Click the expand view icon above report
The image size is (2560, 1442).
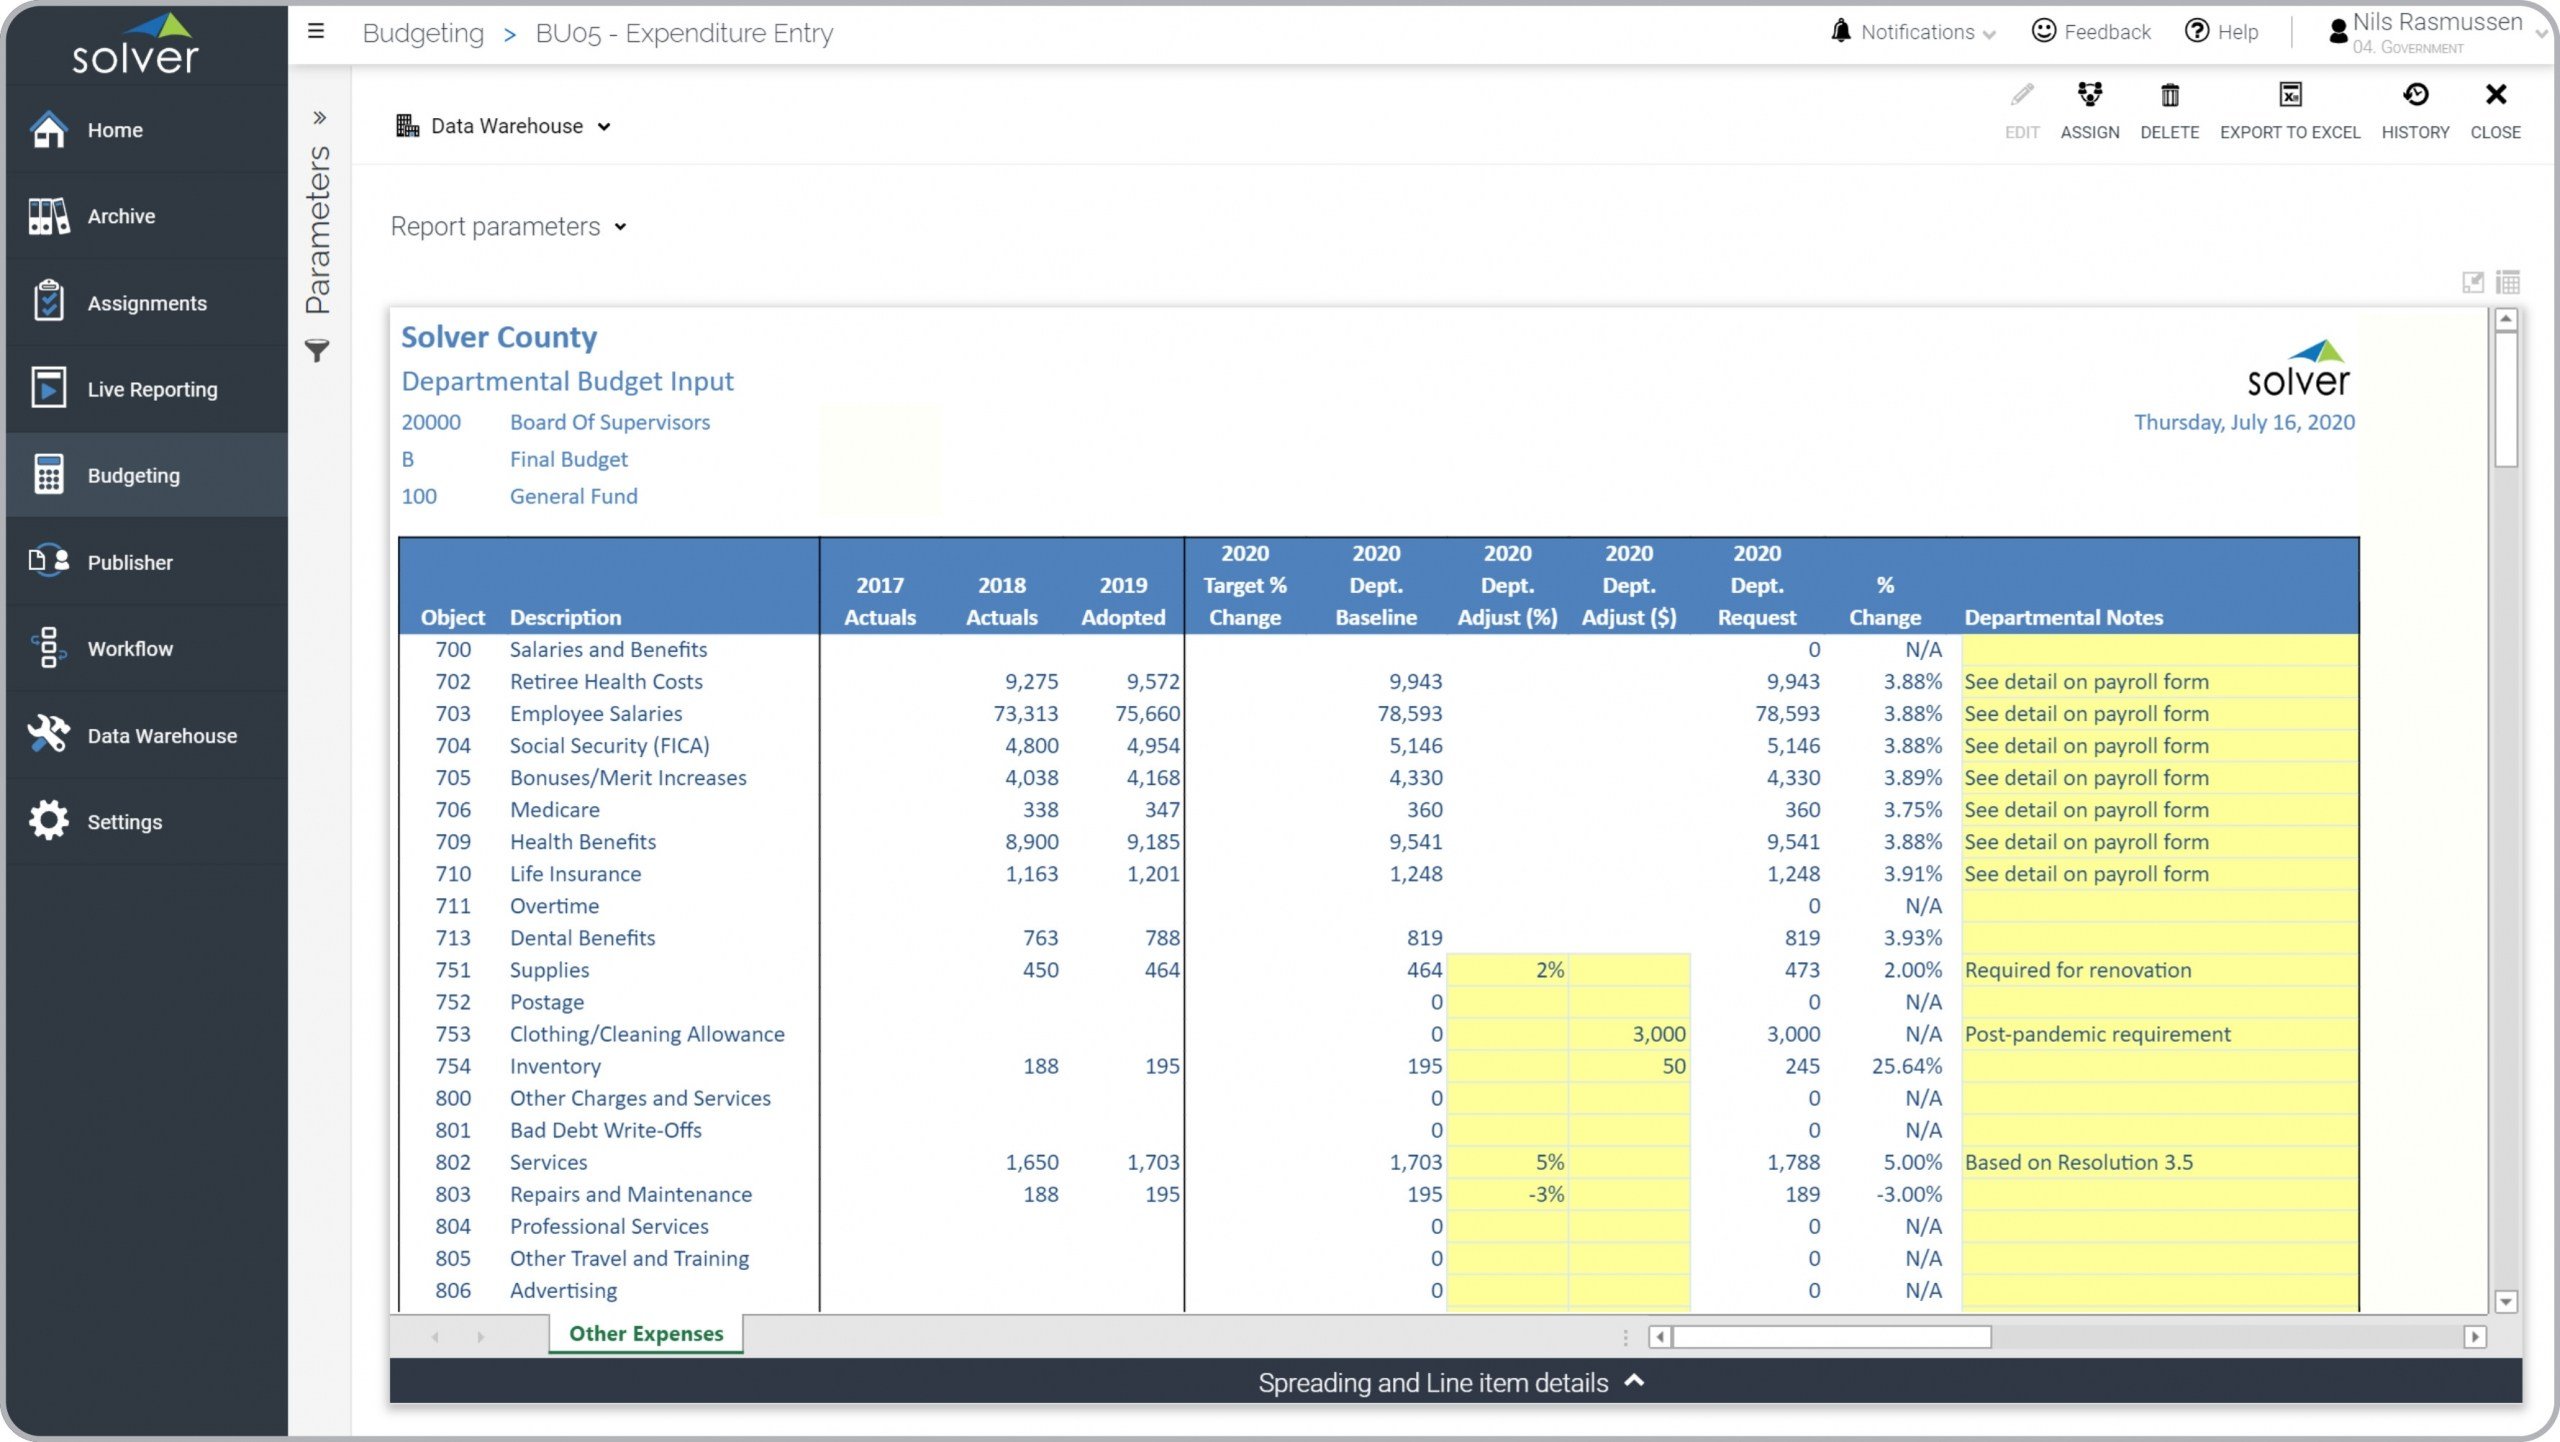click(x=2472, y=282)
